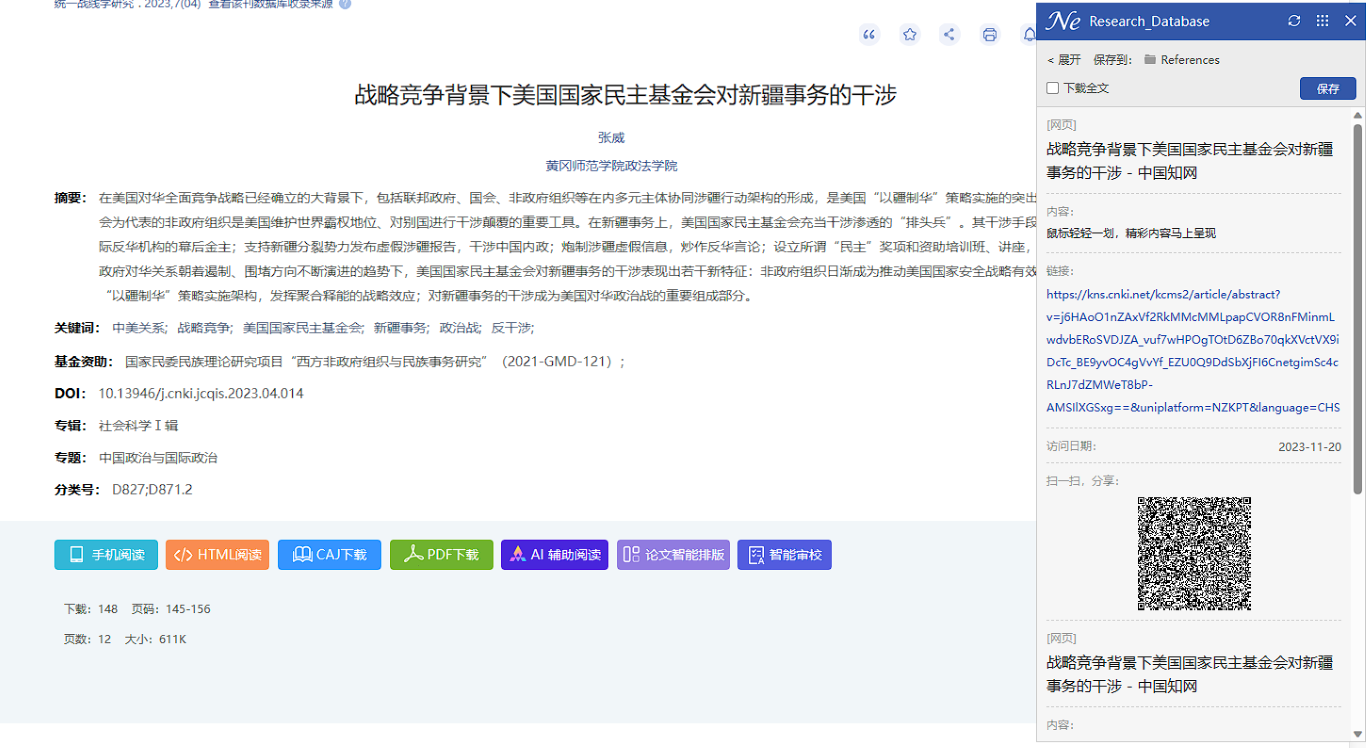
Task: Open the fund project 国家民委民族理论研究项目 link
Action: [375, 361]
